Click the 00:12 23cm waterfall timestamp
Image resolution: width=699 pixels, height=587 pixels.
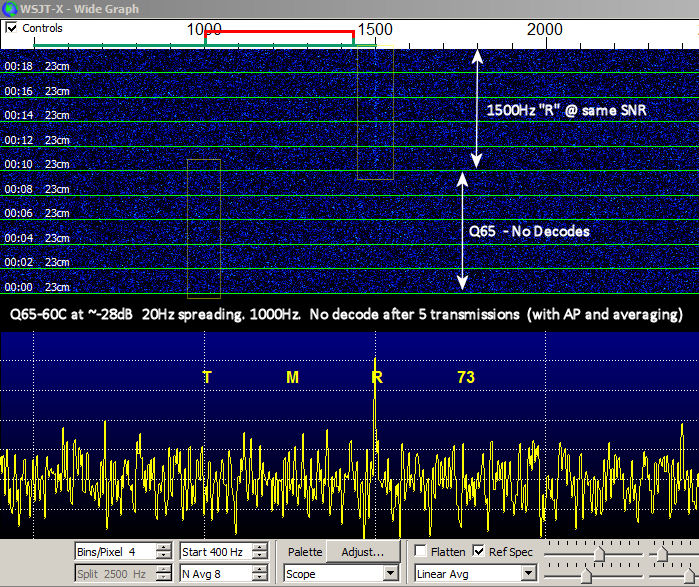[x=37, y=140]
